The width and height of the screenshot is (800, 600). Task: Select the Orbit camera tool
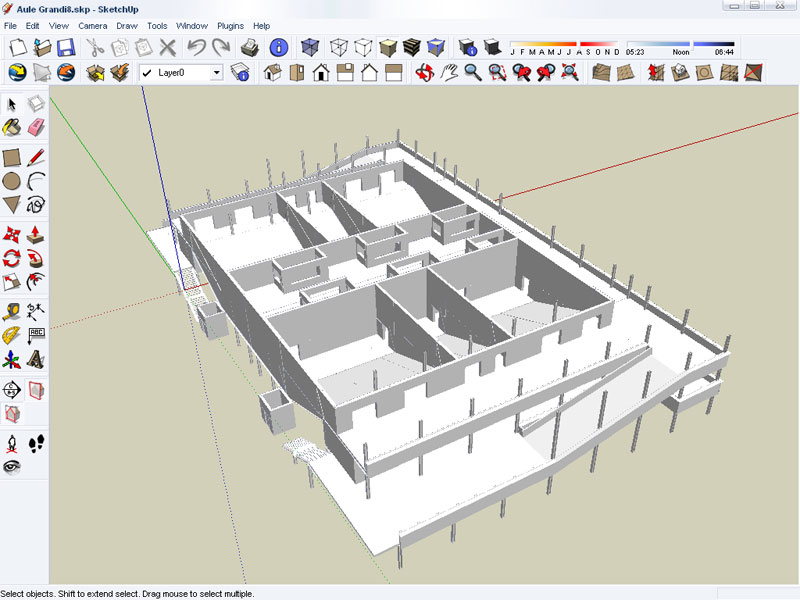(x=425, y=72)
